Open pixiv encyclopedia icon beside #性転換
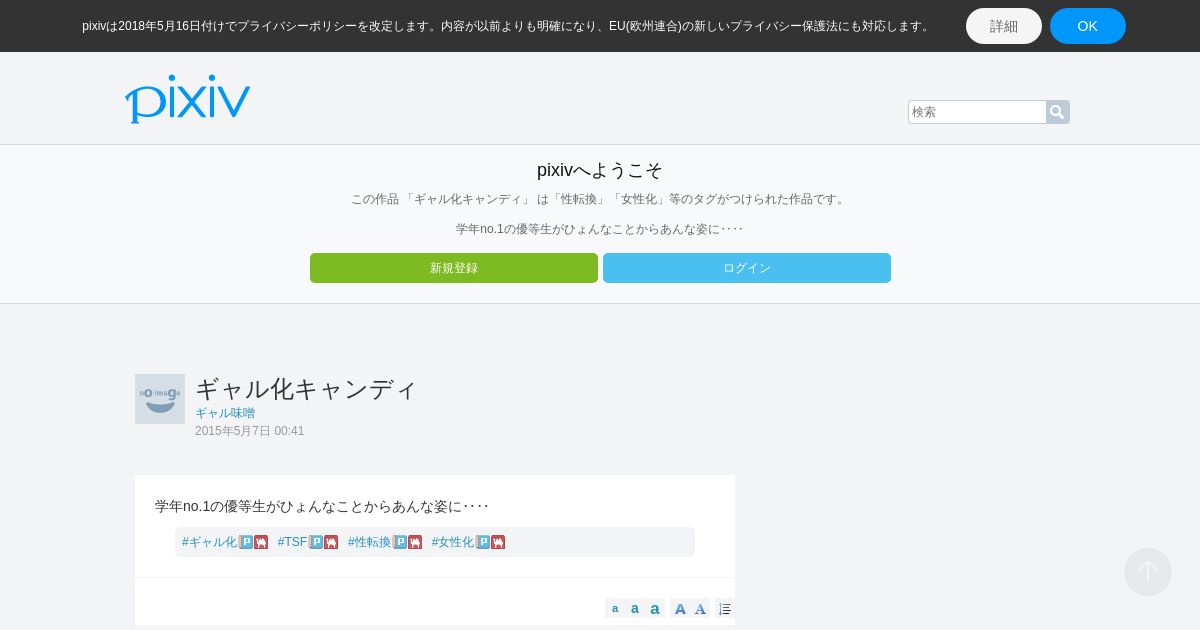The image size is (1200, 630). pyautogui.click(x=400, y=542)
